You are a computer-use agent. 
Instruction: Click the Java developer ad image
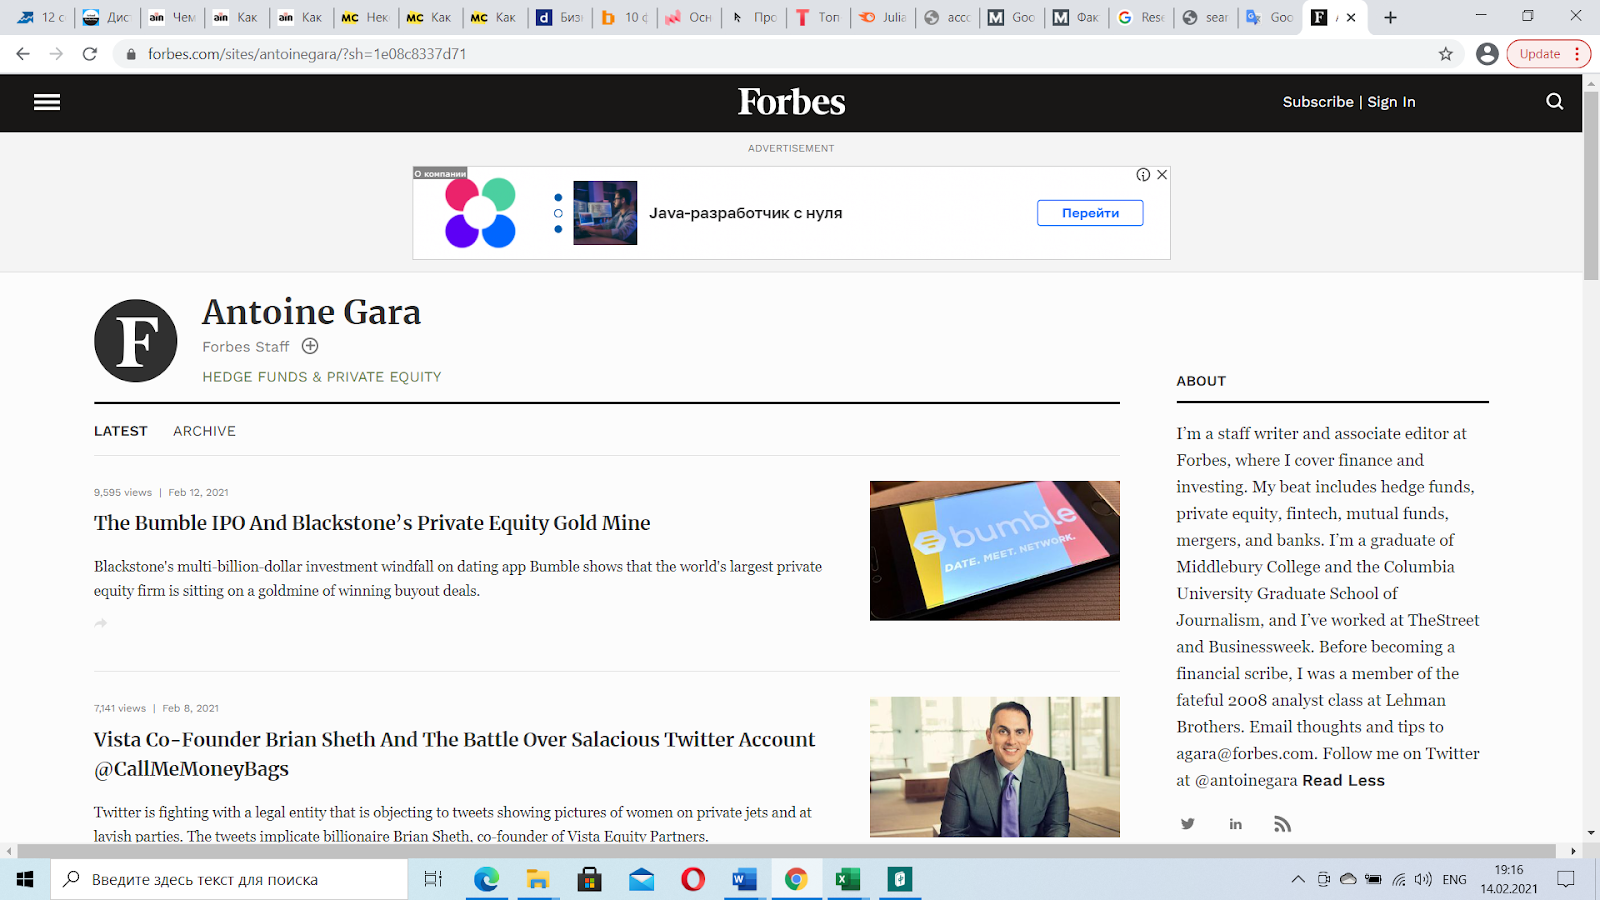click(x=605, y=213)
